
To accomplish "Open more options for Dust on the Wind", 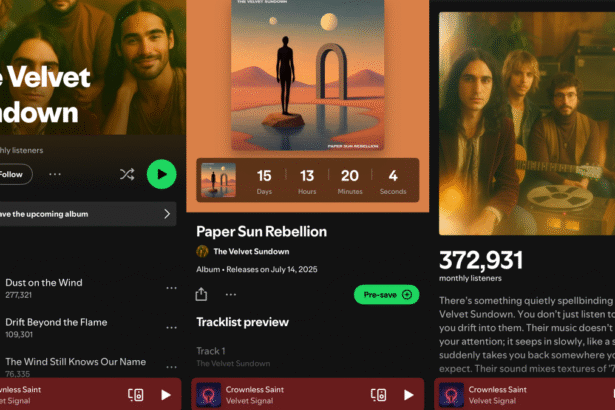I will point(171,288).
